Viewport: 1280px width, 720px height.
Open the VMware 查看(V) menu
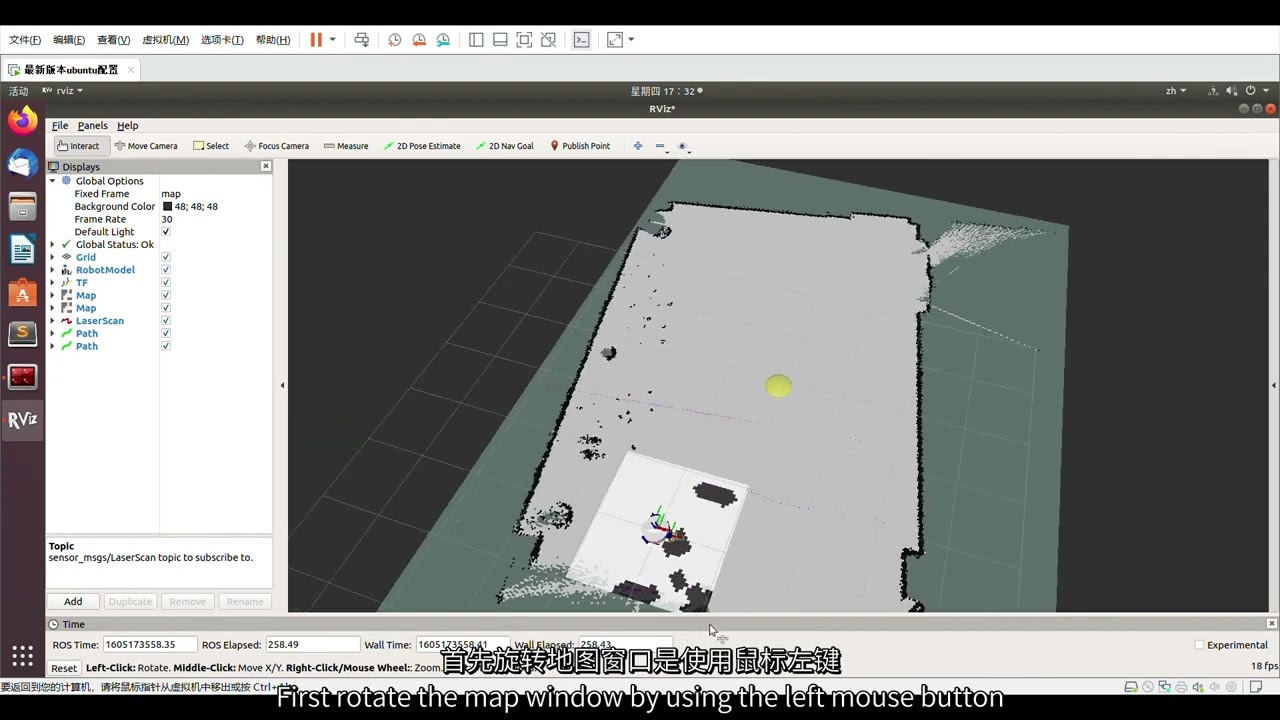(113, 40)
